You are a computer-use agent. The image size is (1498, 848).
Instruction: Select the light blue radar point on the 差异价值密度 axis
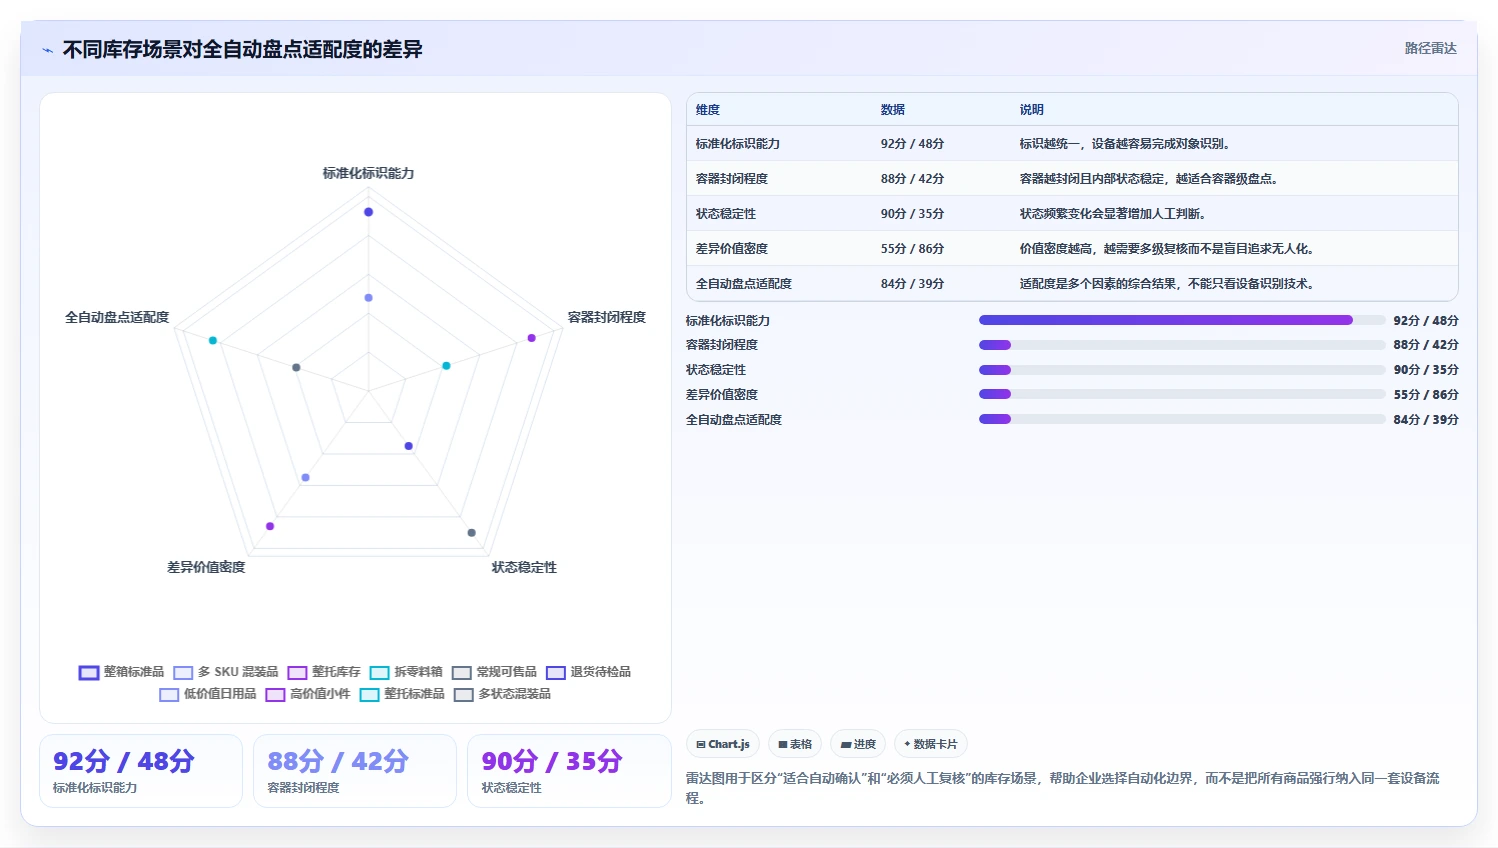click(305, 478)
